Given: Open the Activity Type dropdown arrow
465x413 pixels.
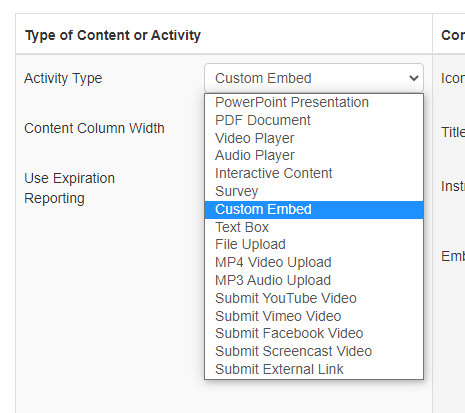Looking at the screenshot, I should (414, 78).
